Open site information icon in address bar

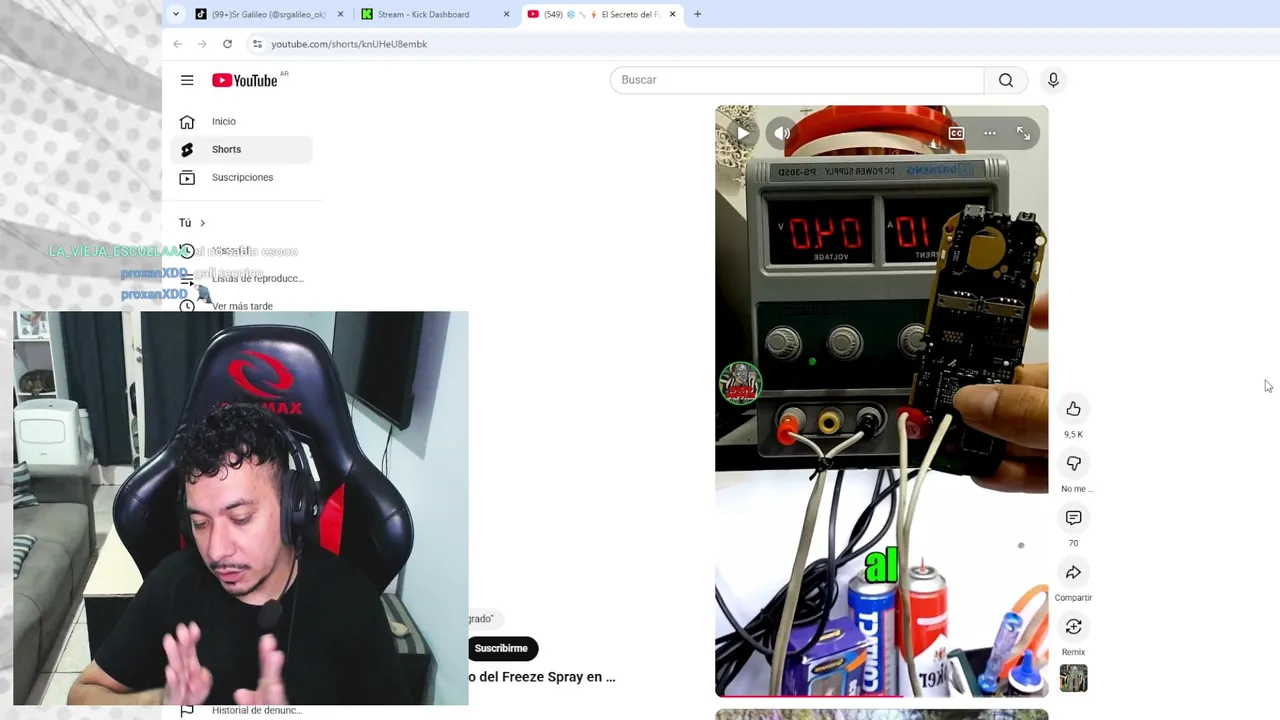pyautogui.click(x=257, y=44)
